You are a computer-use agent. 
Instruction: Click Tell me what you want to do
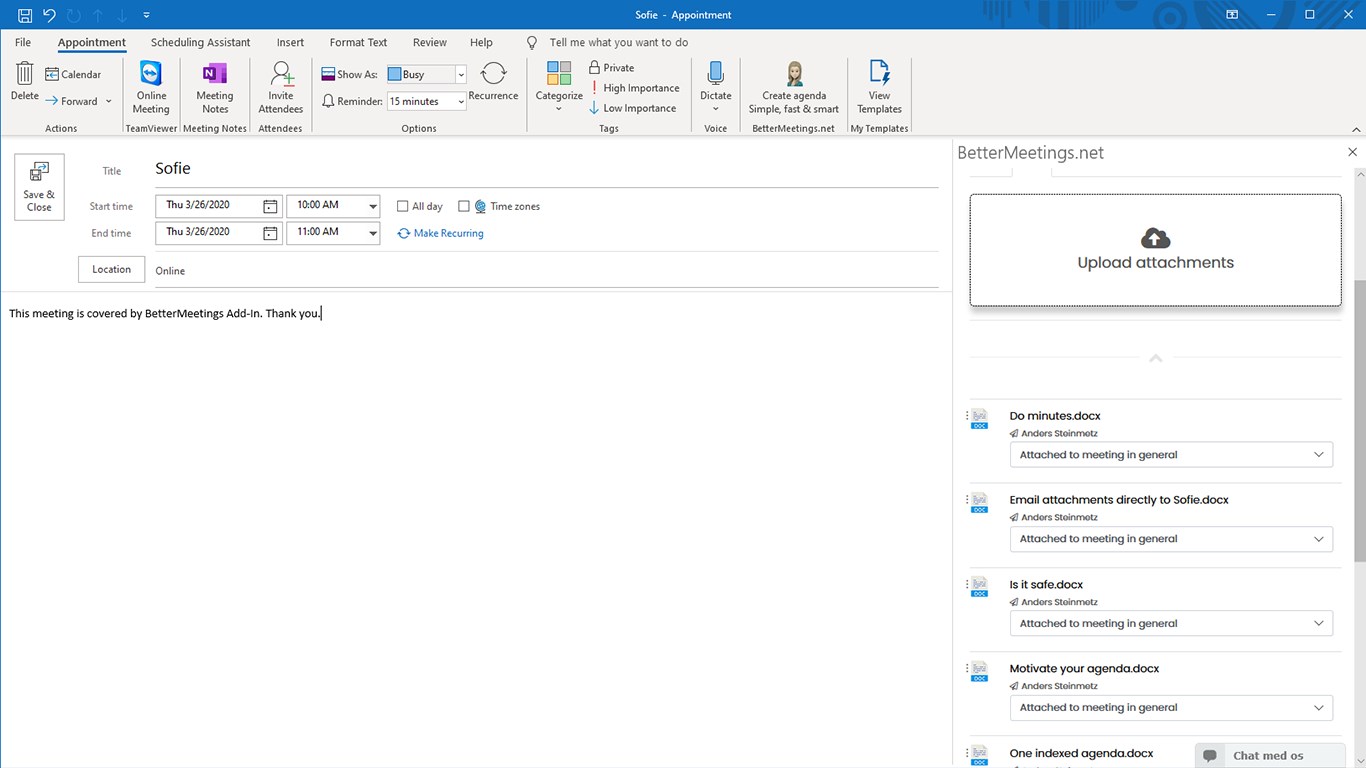coord(618,42)
